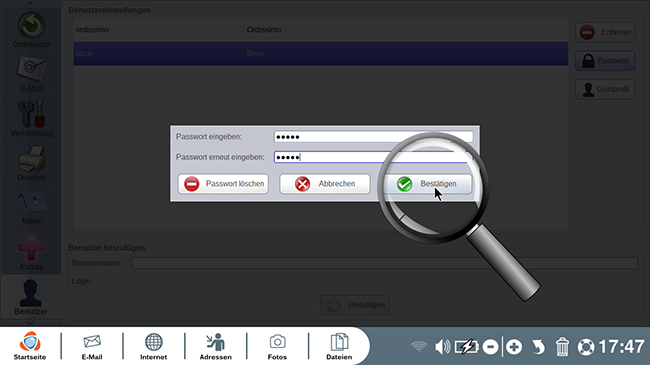Open the trash bin icon
This screenshot has width=650, height=365.
[562, 347]
